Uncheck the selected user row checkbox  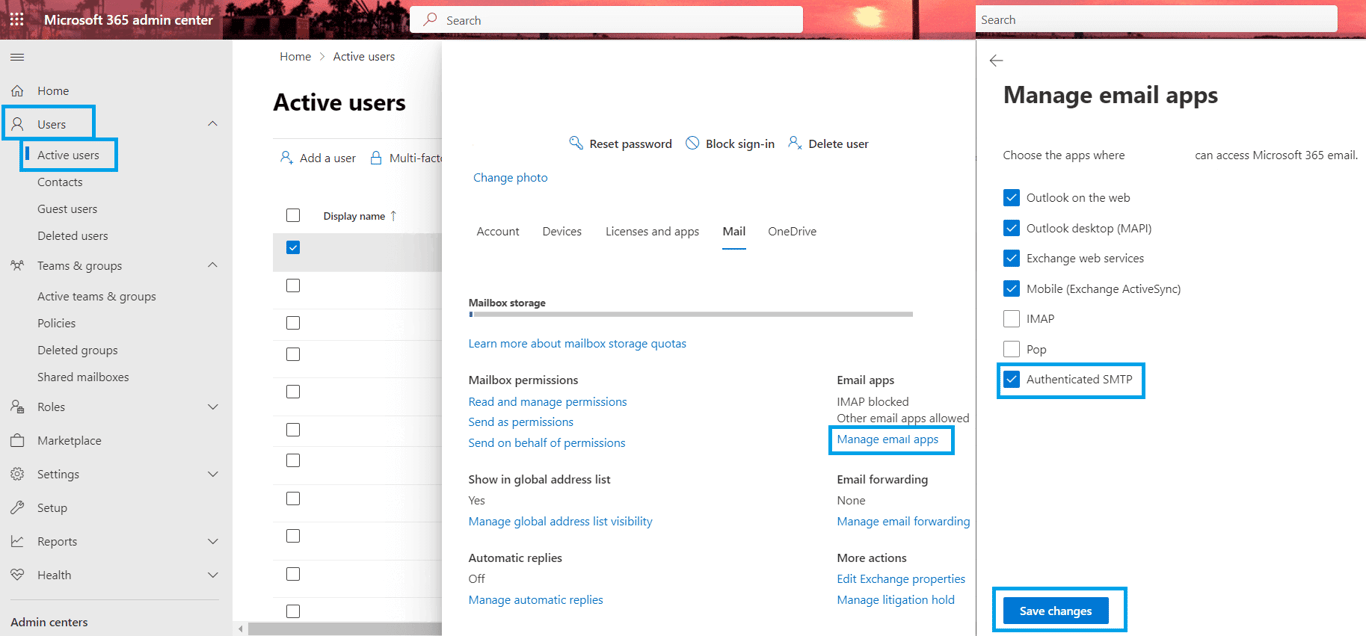pos(293,247)
